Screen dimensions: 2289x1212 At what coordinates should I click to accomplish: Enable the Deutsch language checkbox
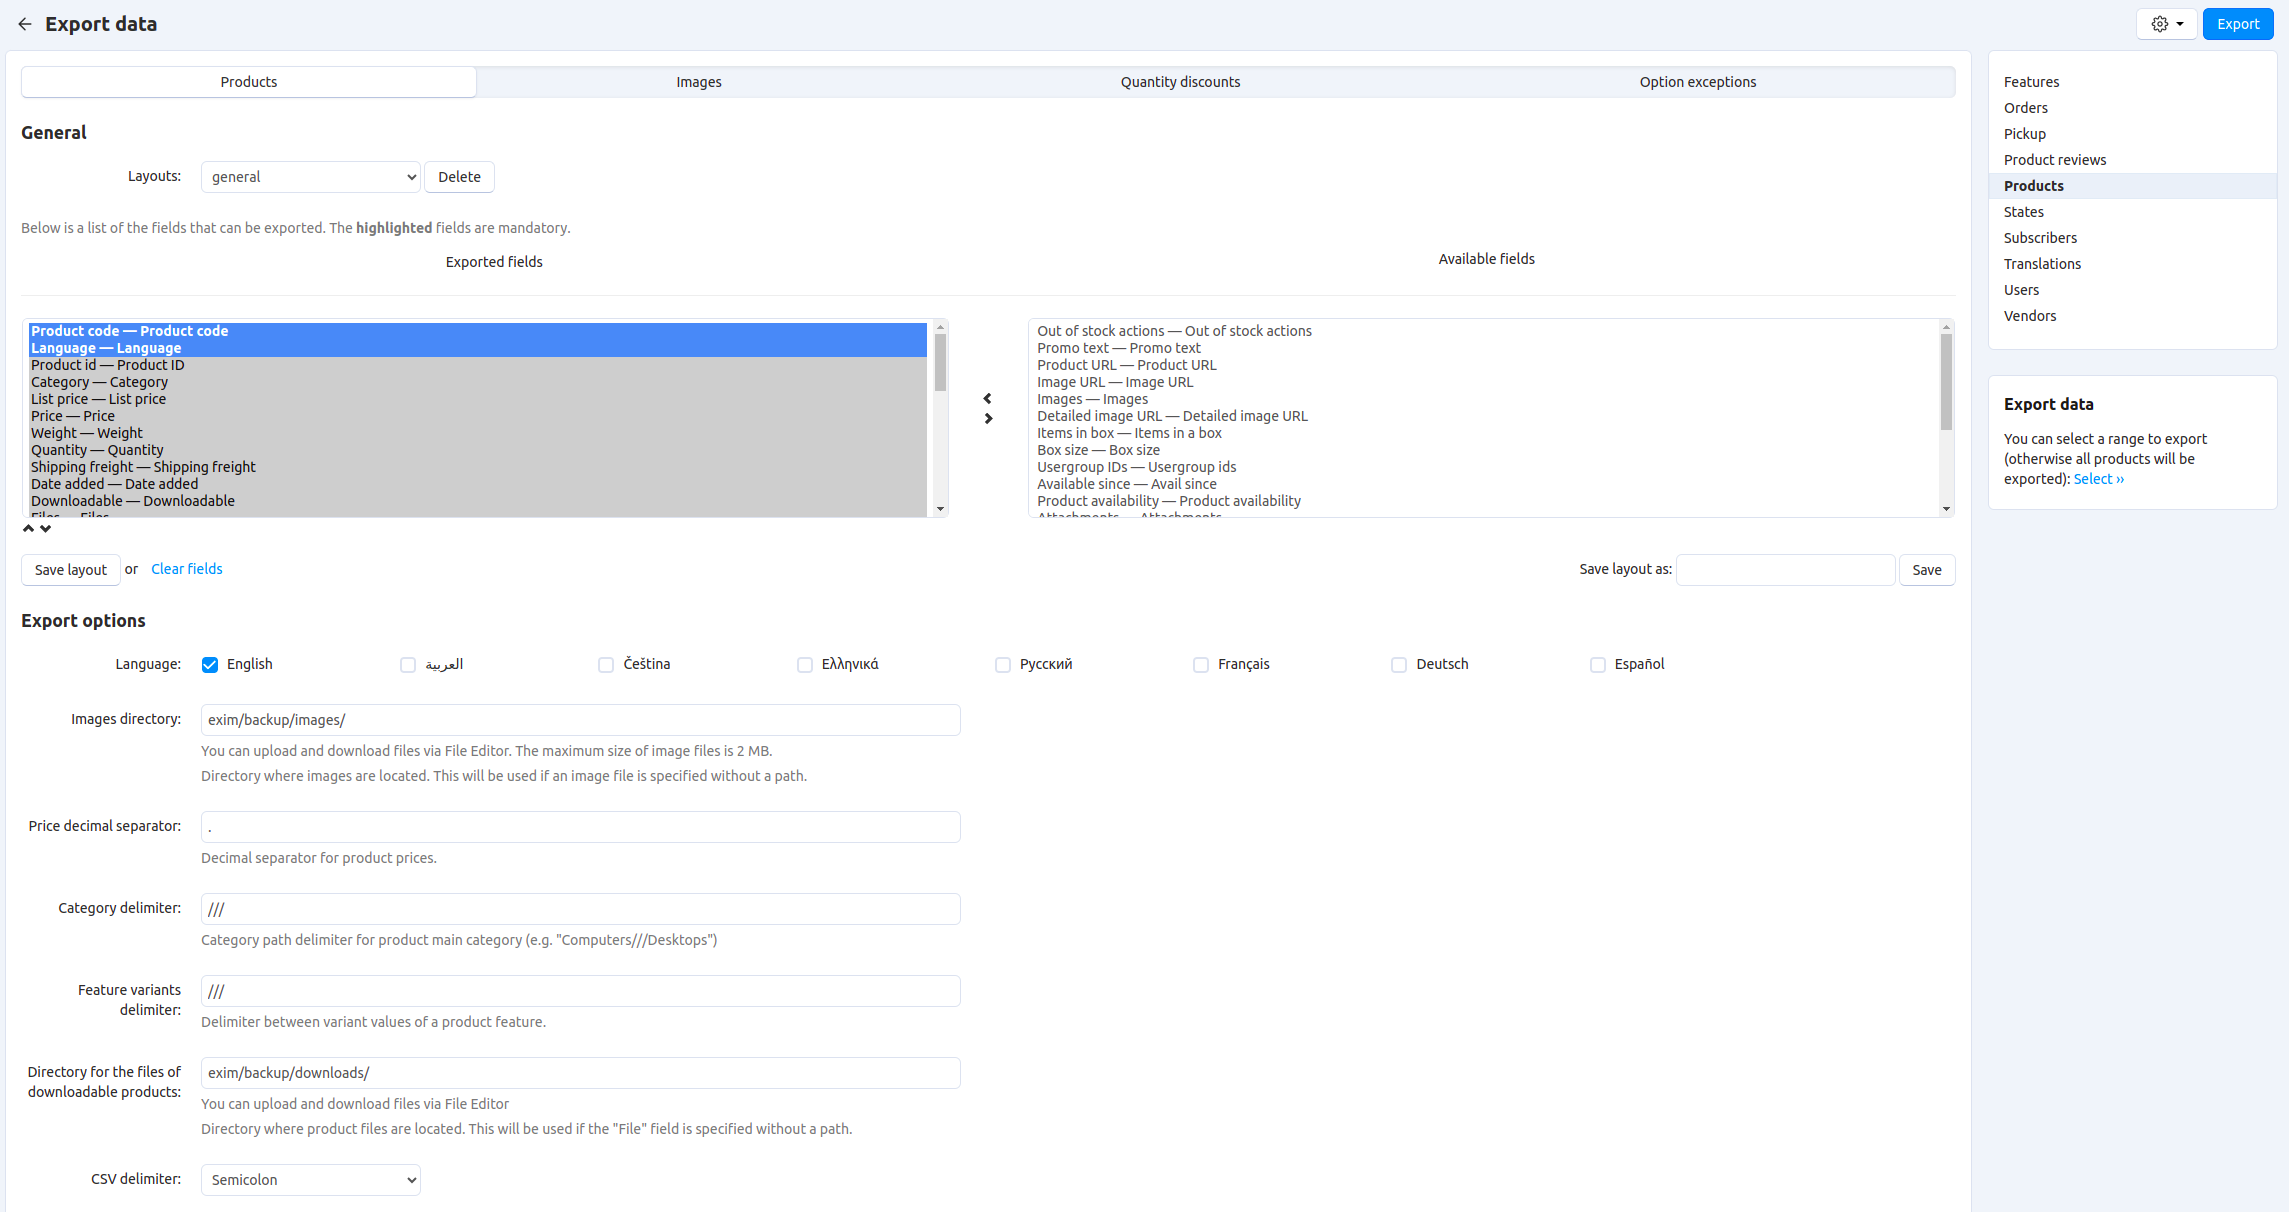coord(1399,665)
